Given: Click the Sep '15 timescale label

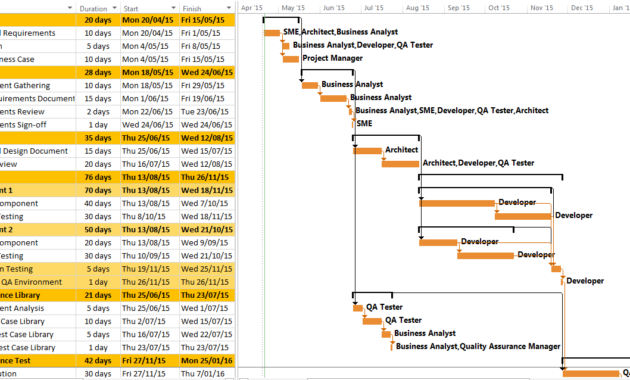Looking at the screenshot, I should (x=459, y=8).
